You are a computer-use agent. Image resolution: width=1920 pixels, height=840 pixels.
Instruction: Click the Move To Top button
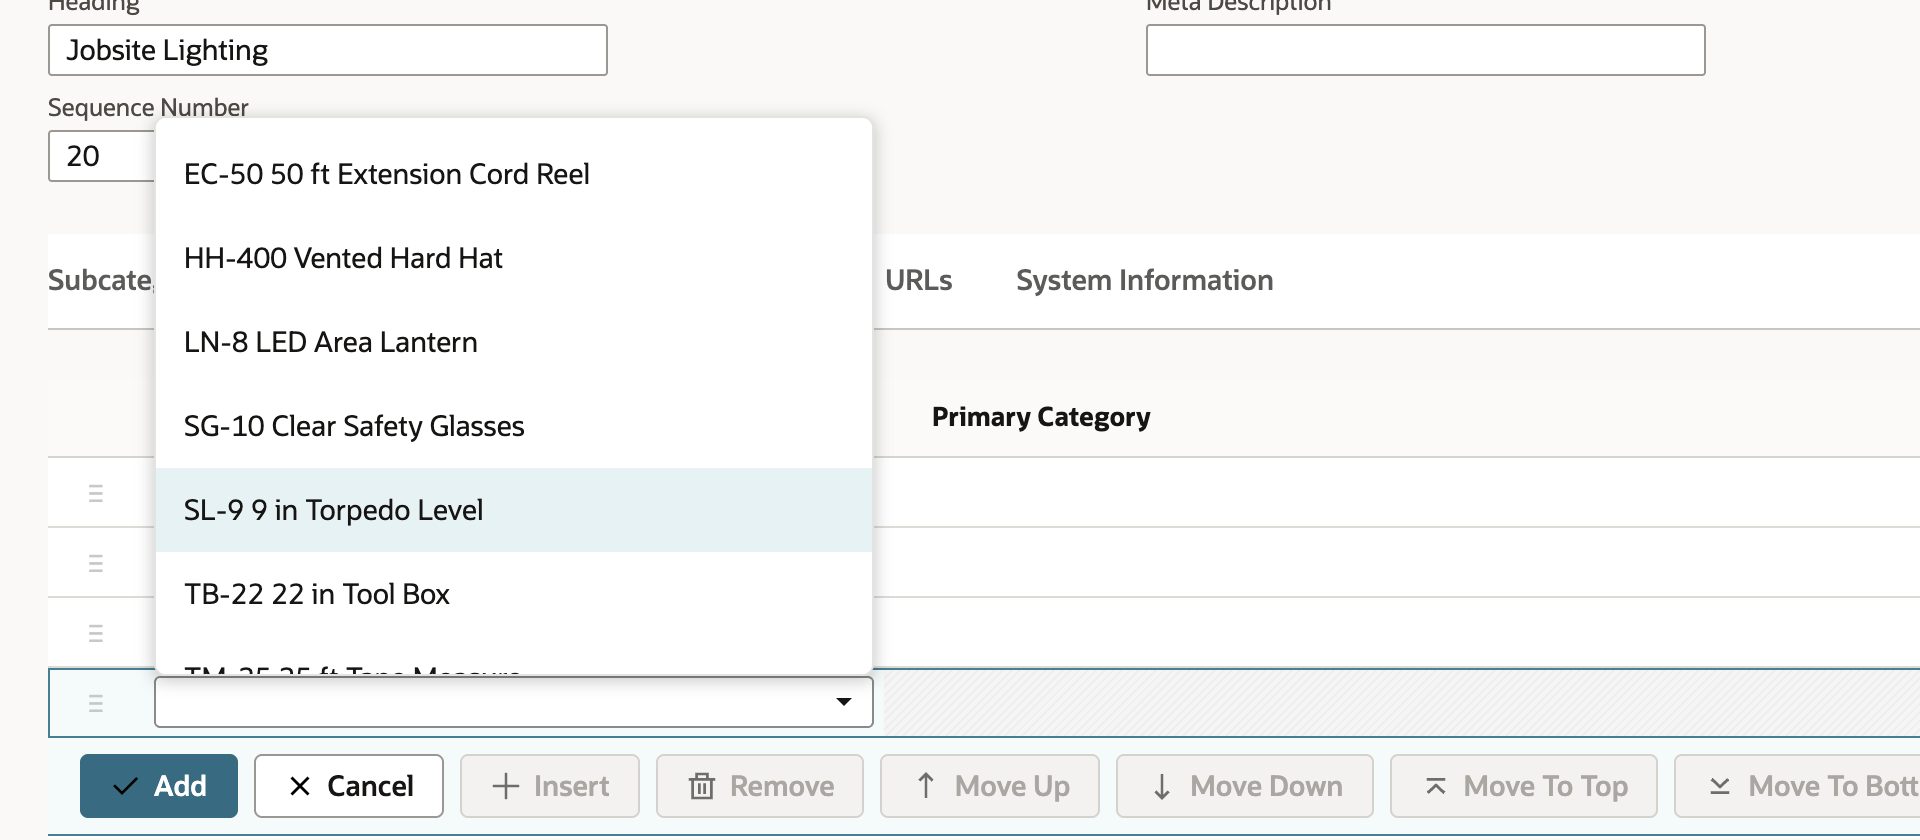point(1524,786)
